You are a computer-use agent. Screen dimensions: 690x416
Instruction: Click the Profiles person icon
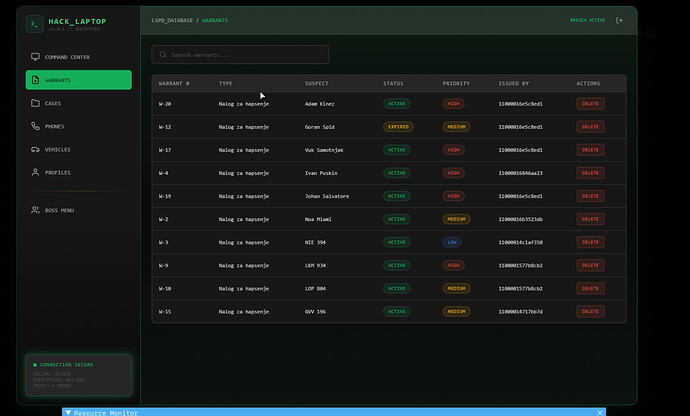point(35,172)
